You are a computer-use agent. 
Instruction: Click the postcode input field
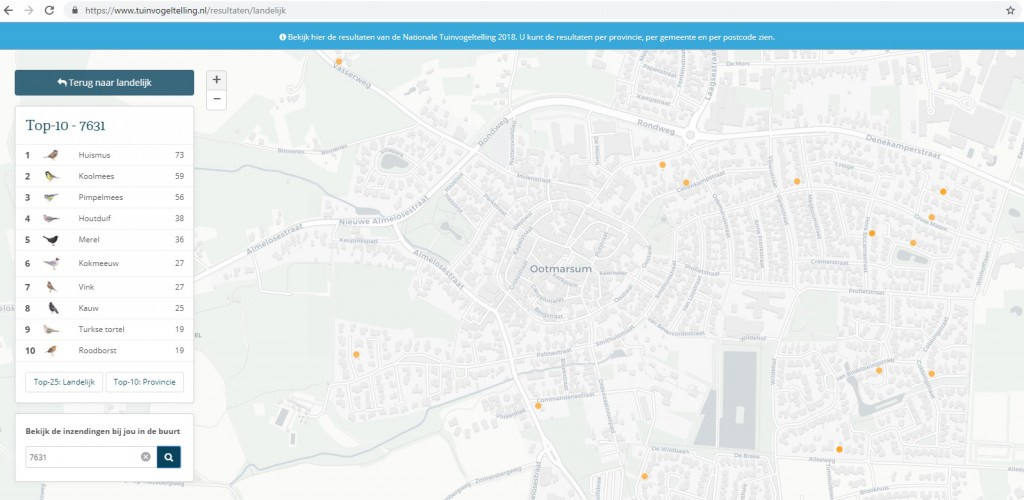pos(82,457)
